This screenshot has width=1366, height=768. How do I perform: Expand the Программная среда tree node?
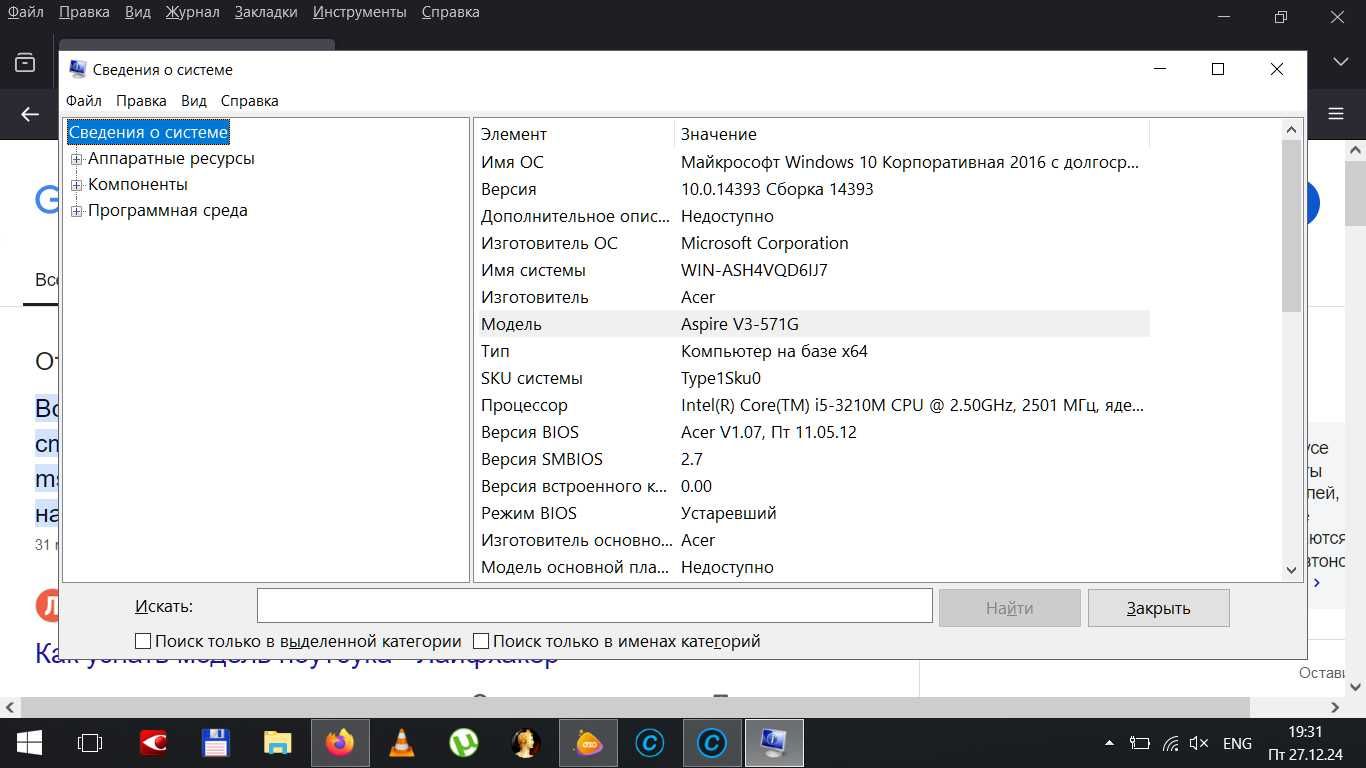tap(76, 211)
